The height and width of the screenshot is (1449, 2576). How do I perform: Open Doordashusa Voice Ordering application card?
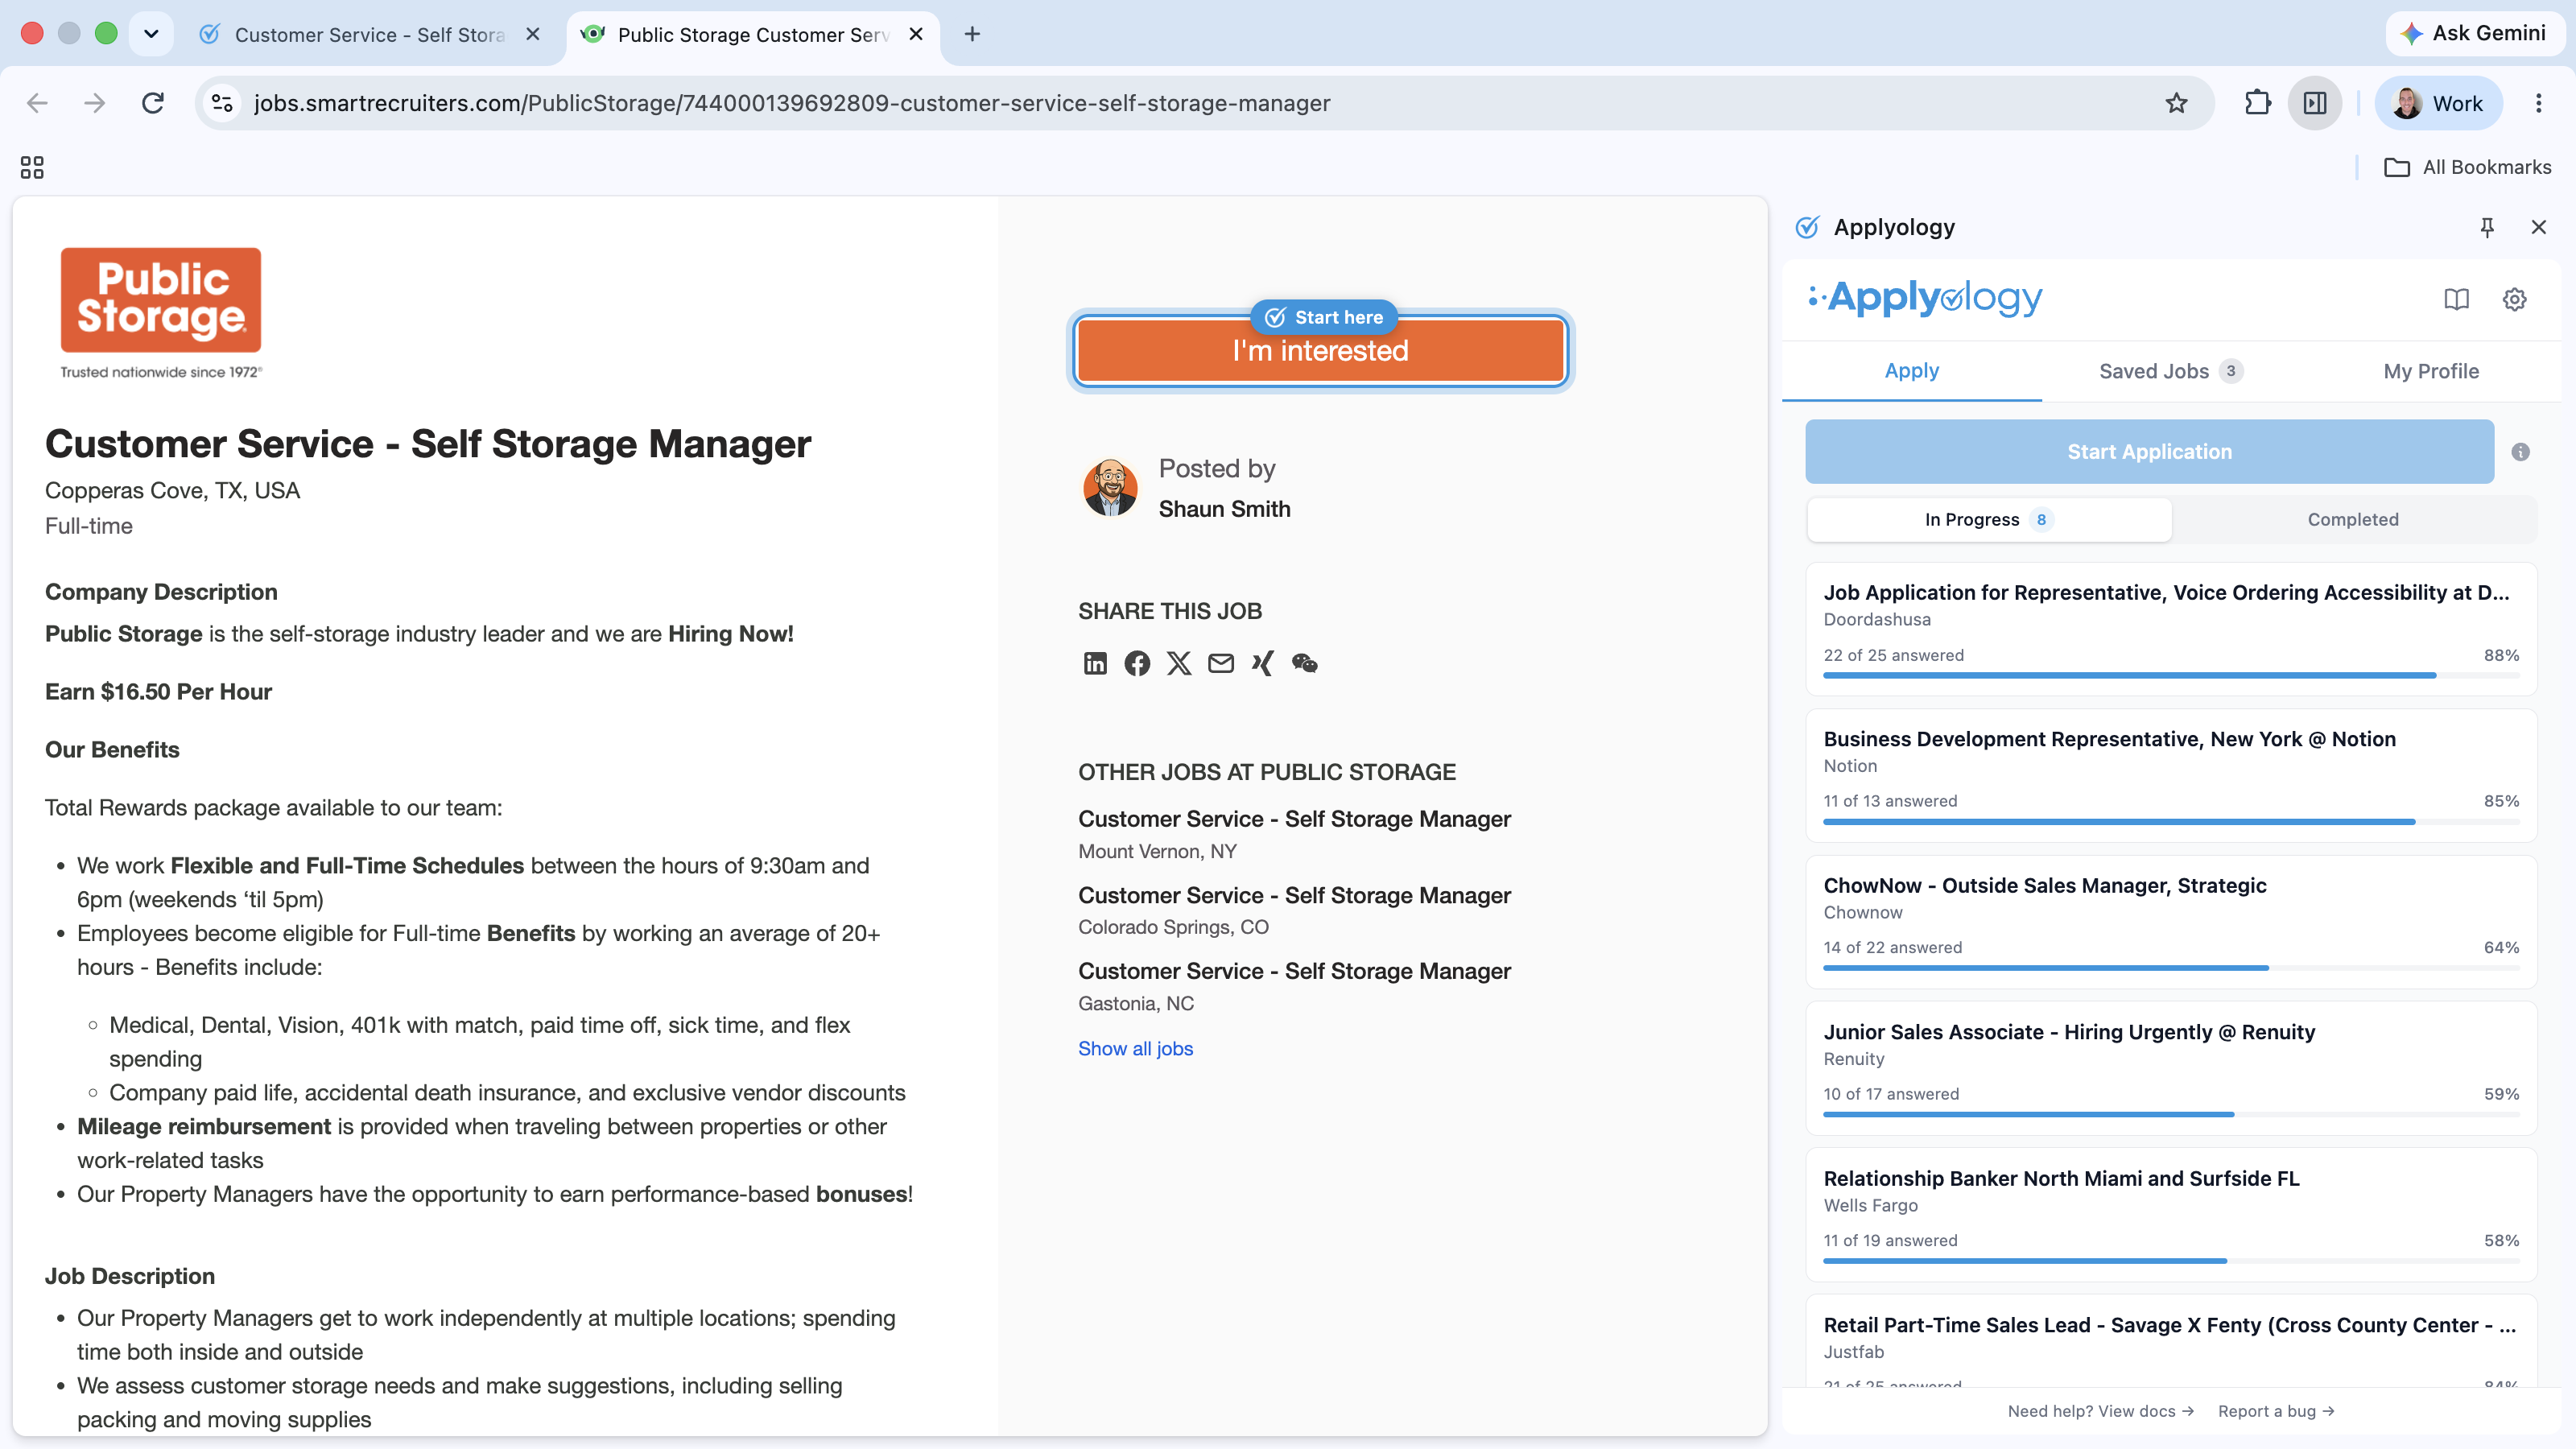pos(2170,629)
